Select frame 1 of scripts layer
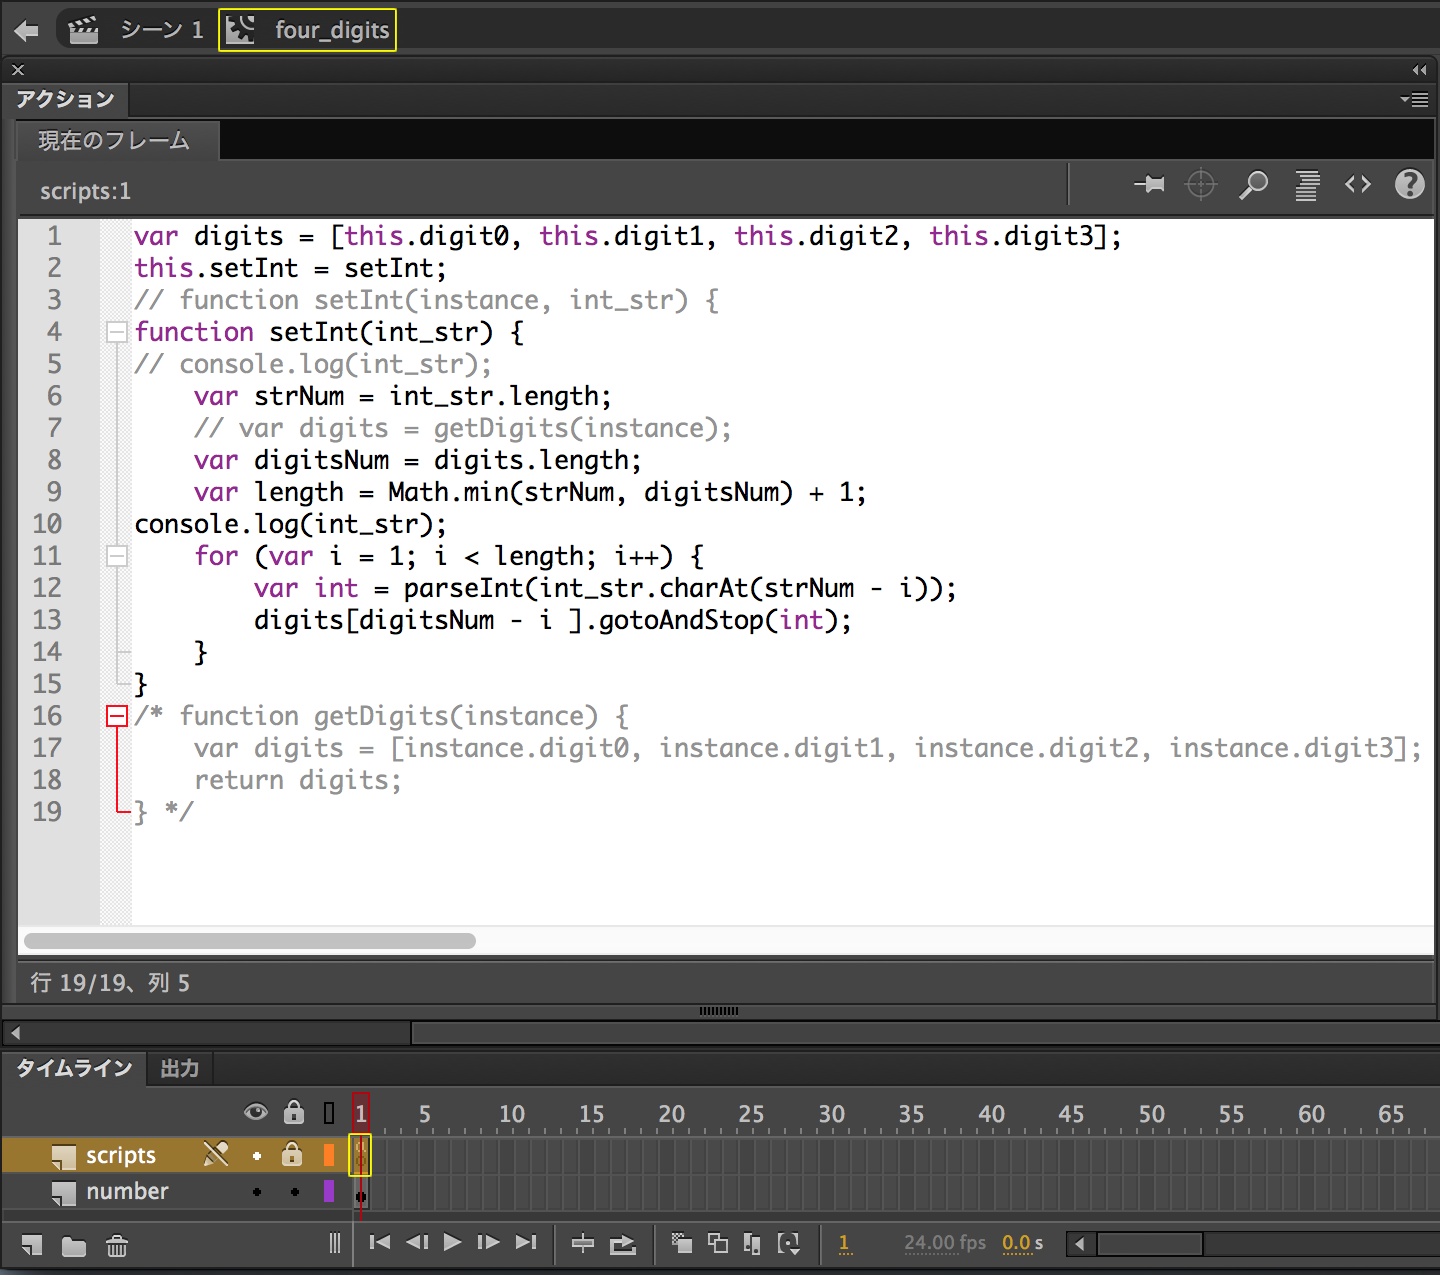 [x=360, y=1155]
